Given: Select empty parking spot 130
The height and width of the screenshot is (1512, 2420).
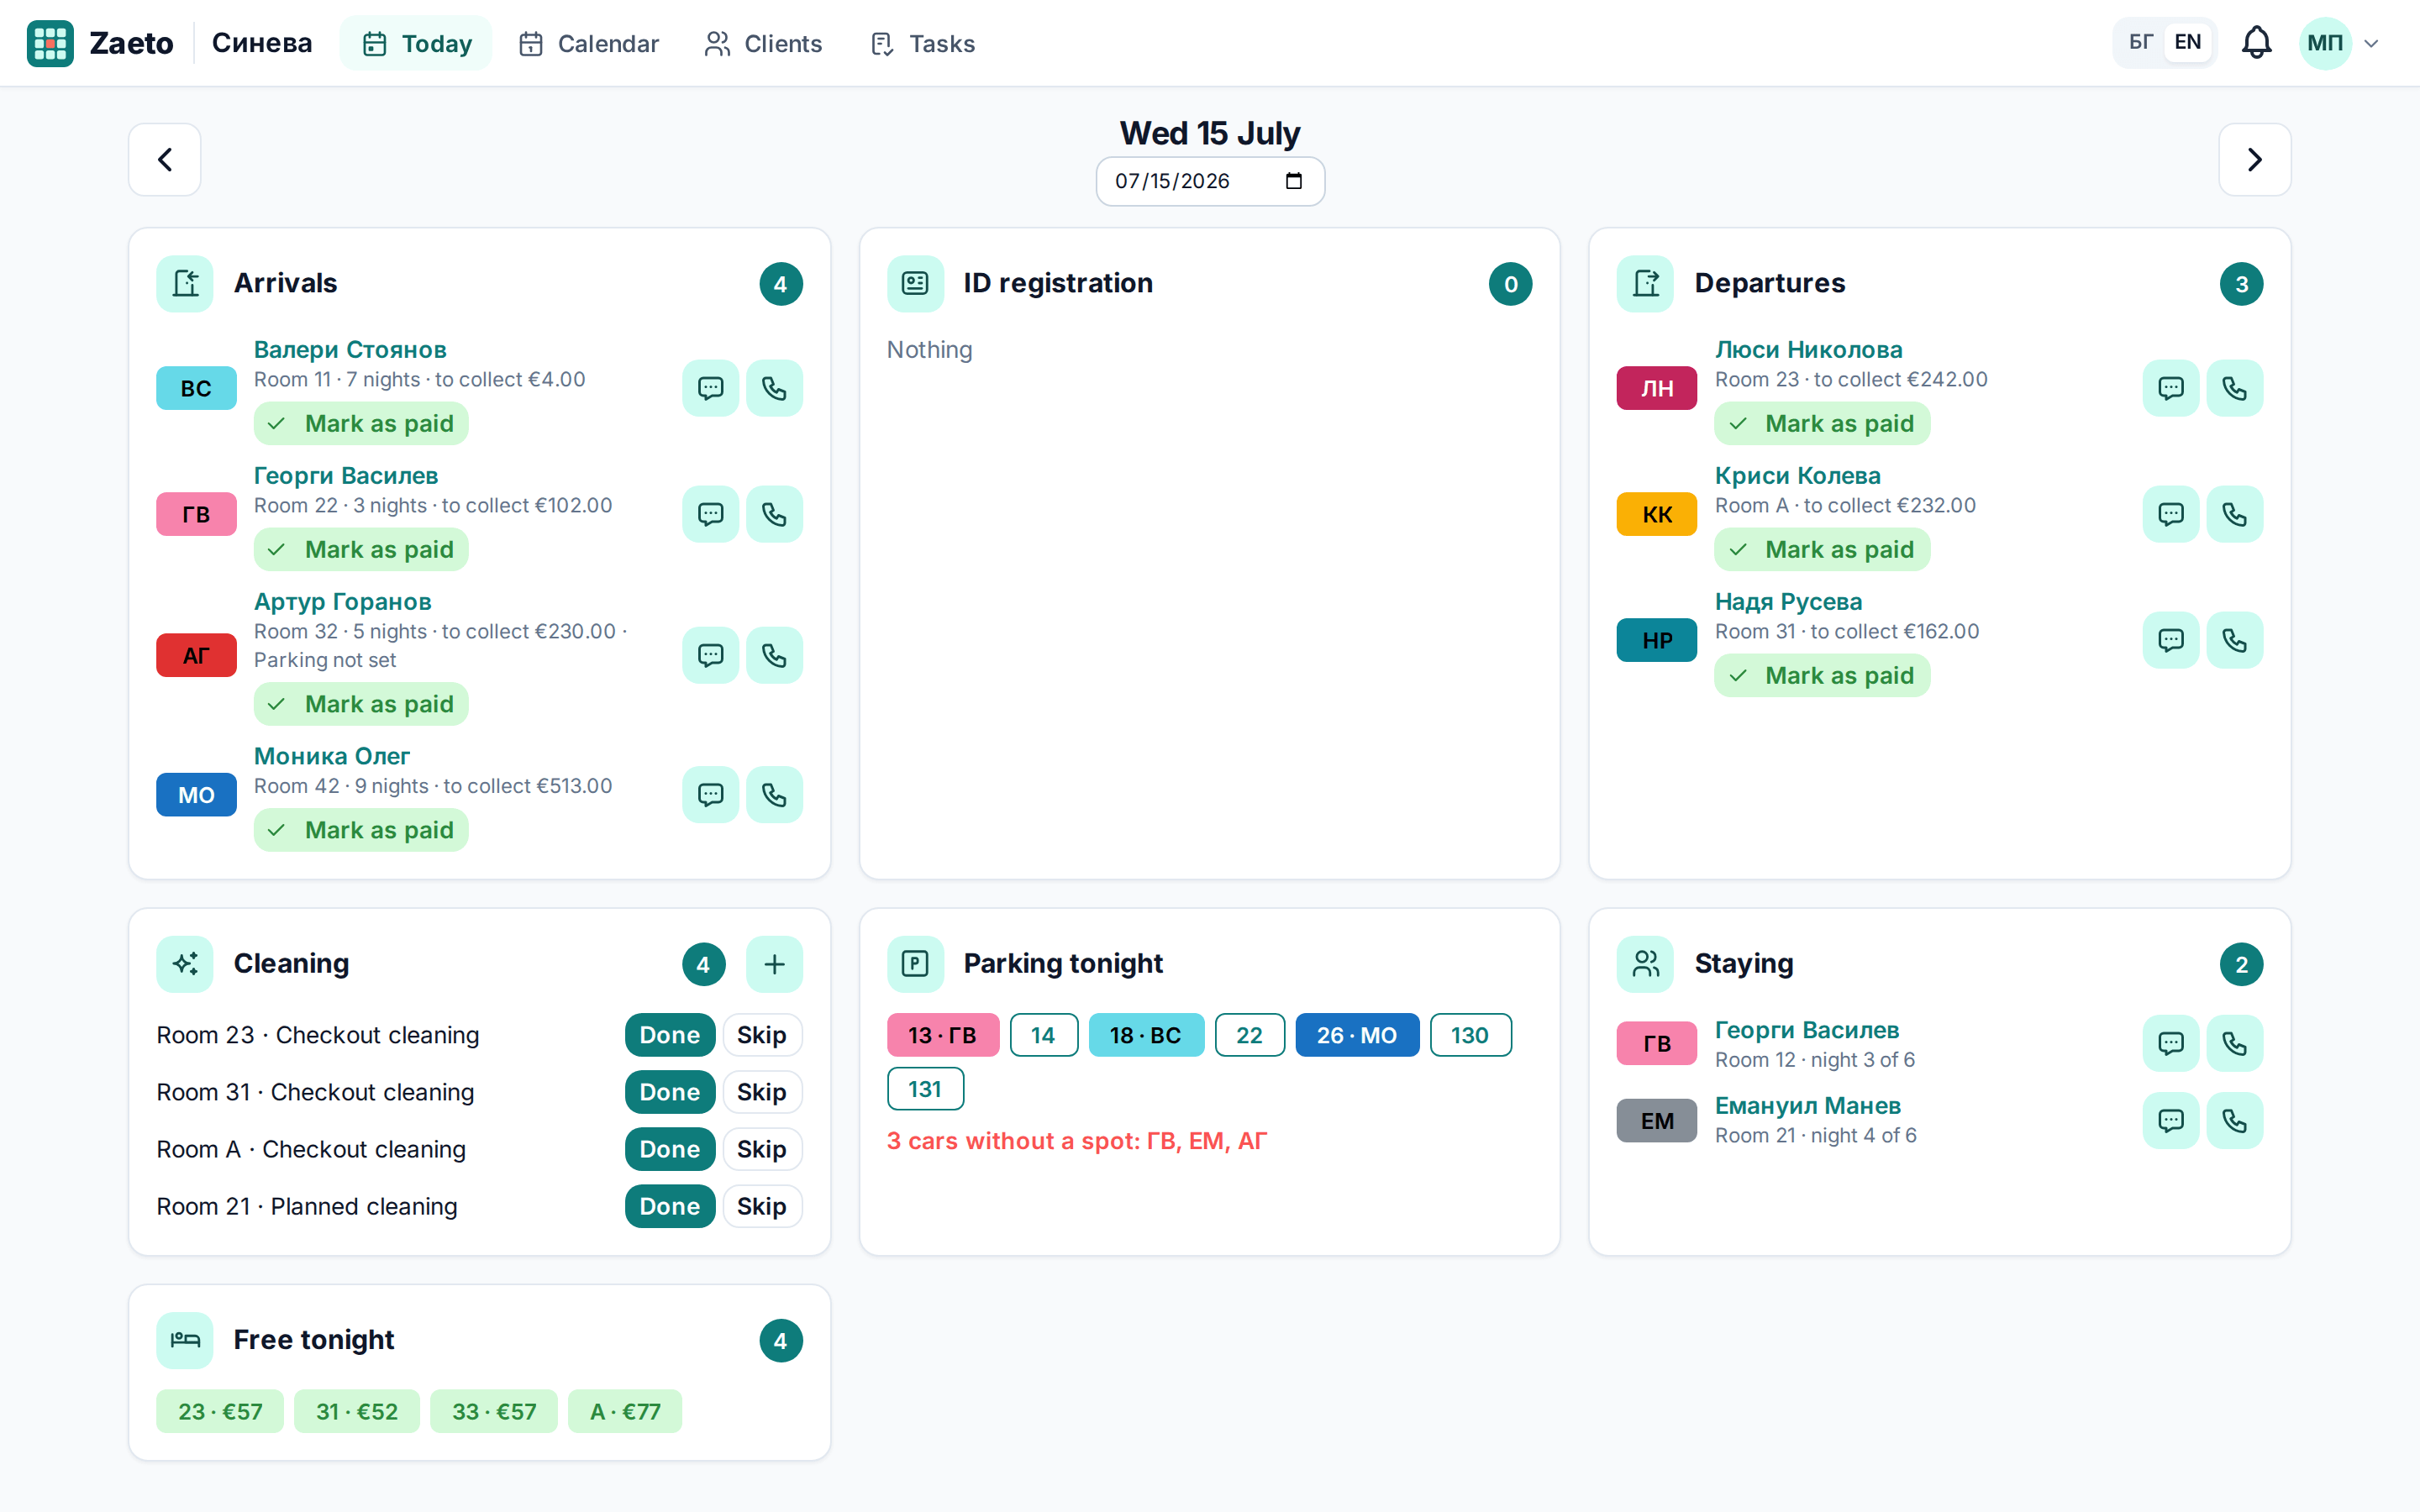Looking at the screenshot, I should [1470, 1035].
